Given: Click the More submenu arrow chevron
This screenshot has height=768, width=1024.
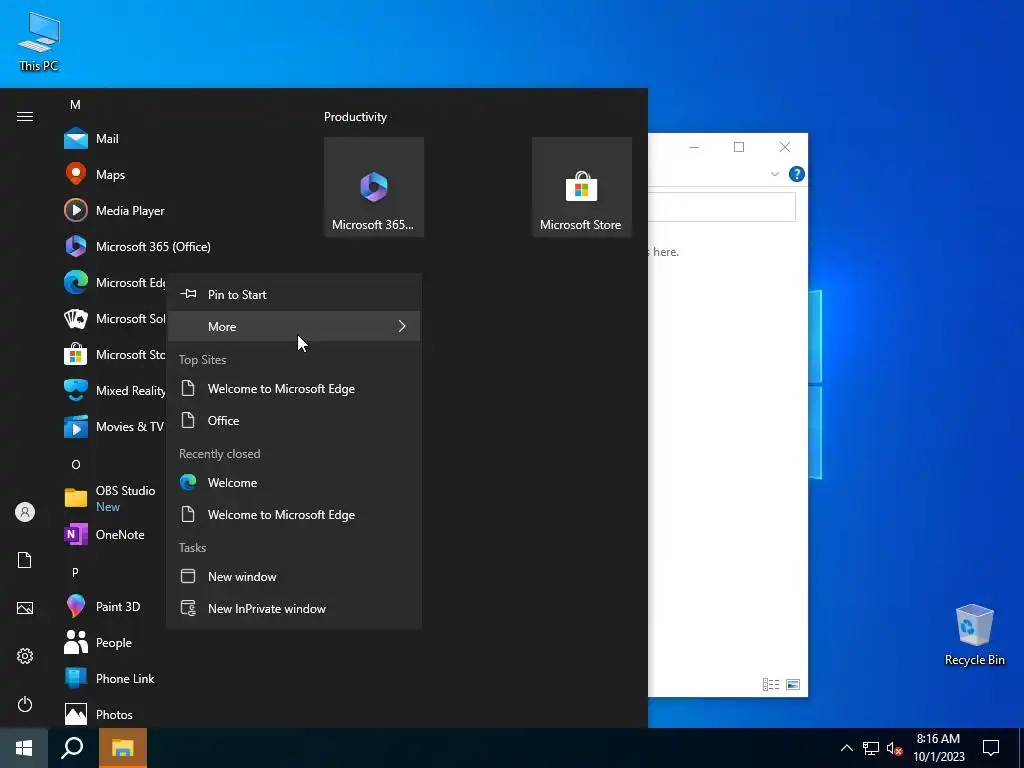Looking at the screenshot, I should point(402,326).
